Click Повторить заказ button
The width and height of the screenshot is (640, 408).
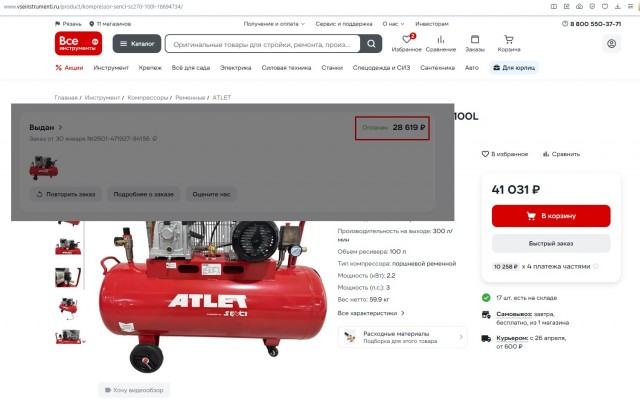pos(66,194)
